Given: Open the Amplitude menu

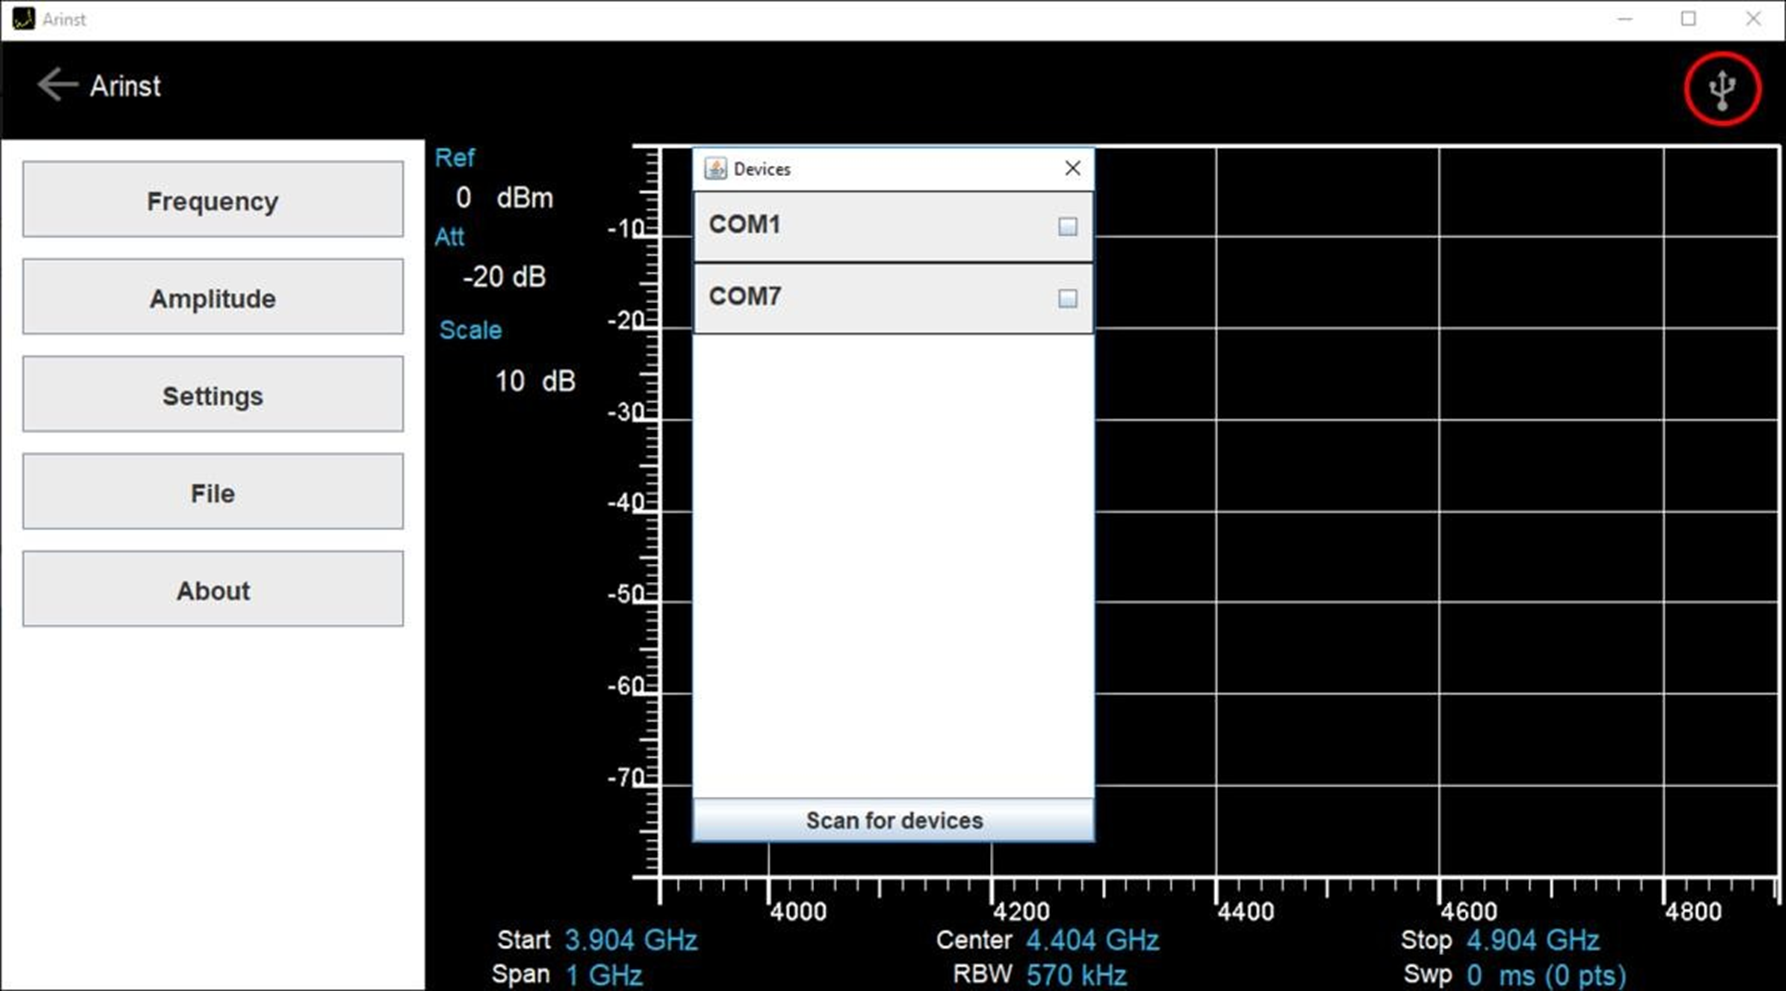Looking at the screenshot, I should 213,298.
